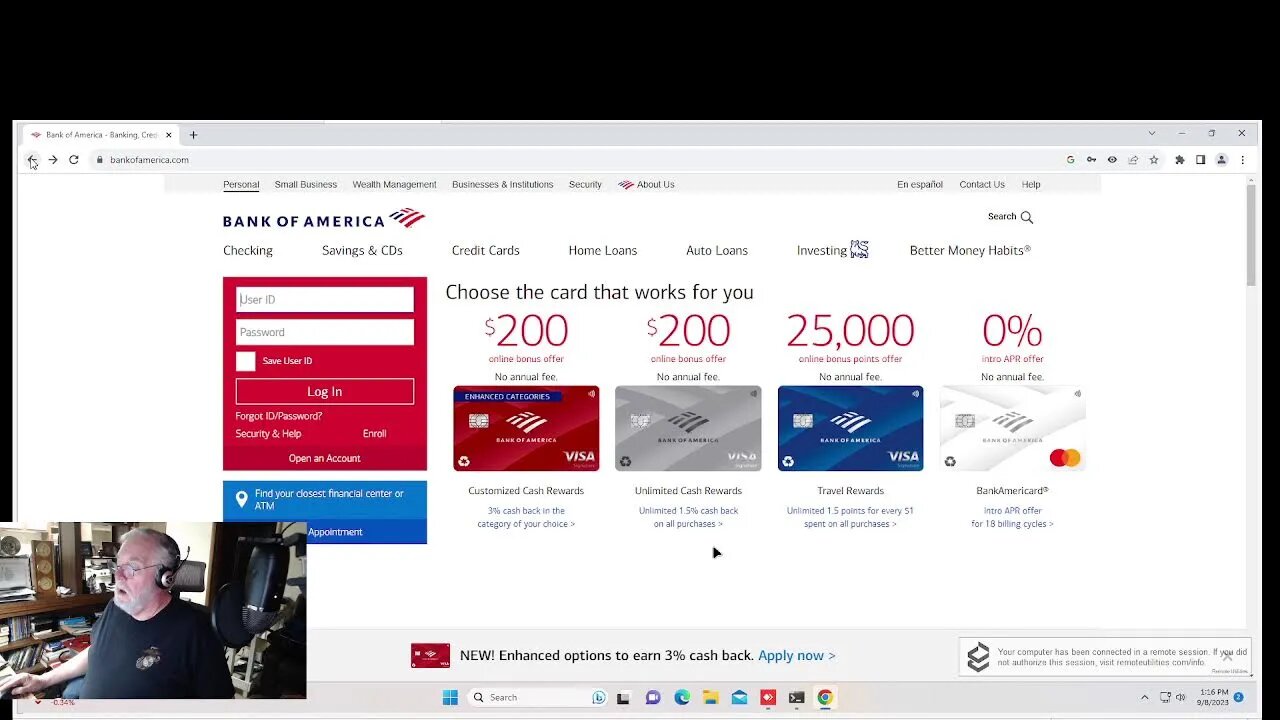Open Better Money Habits menu
The width and height of the screenshot is (1280, 720).
[970, 251]
